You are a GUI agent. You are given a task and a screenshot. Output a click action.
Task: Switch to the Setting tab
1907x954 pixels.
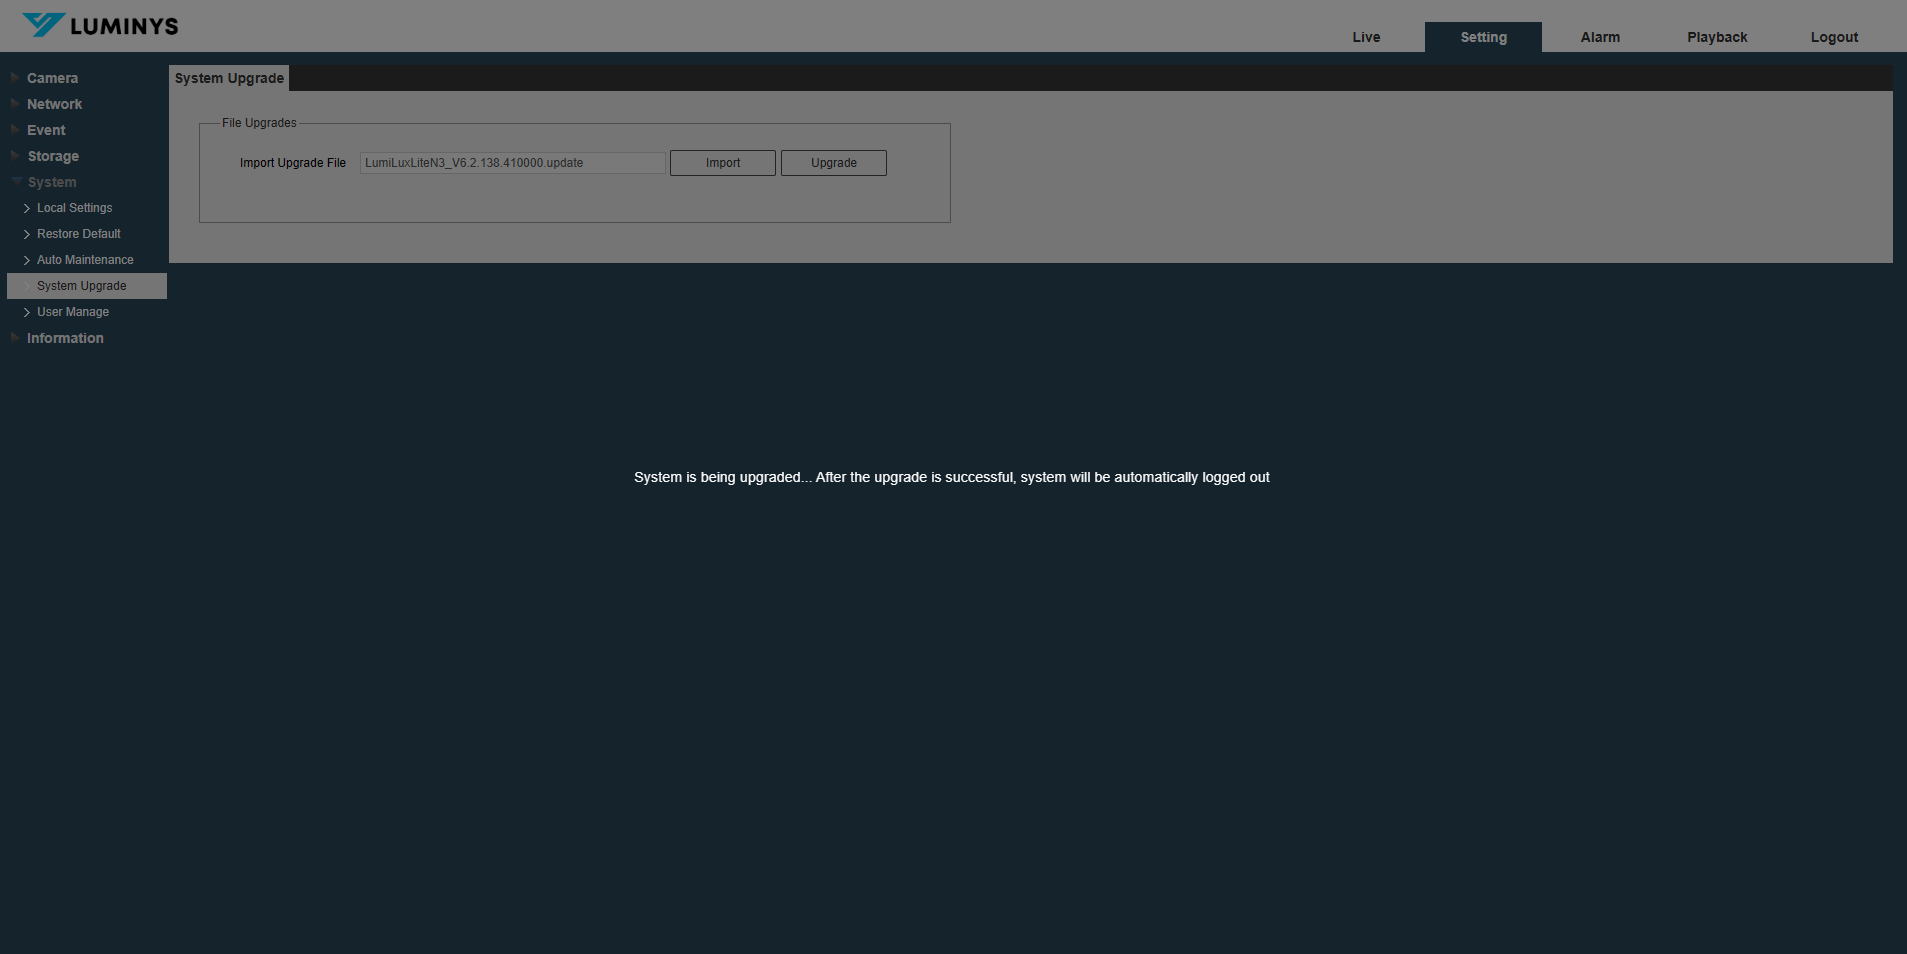(1483, 37)
